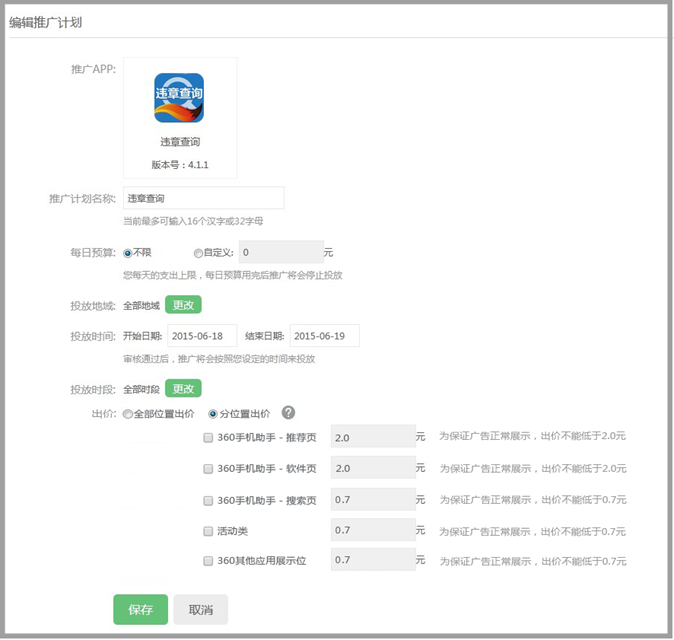Image resolution: width=674 pixels, height=640 pixels.
Task: Focus the 推广计划名称 input field
Action: [x=204, y=198]
